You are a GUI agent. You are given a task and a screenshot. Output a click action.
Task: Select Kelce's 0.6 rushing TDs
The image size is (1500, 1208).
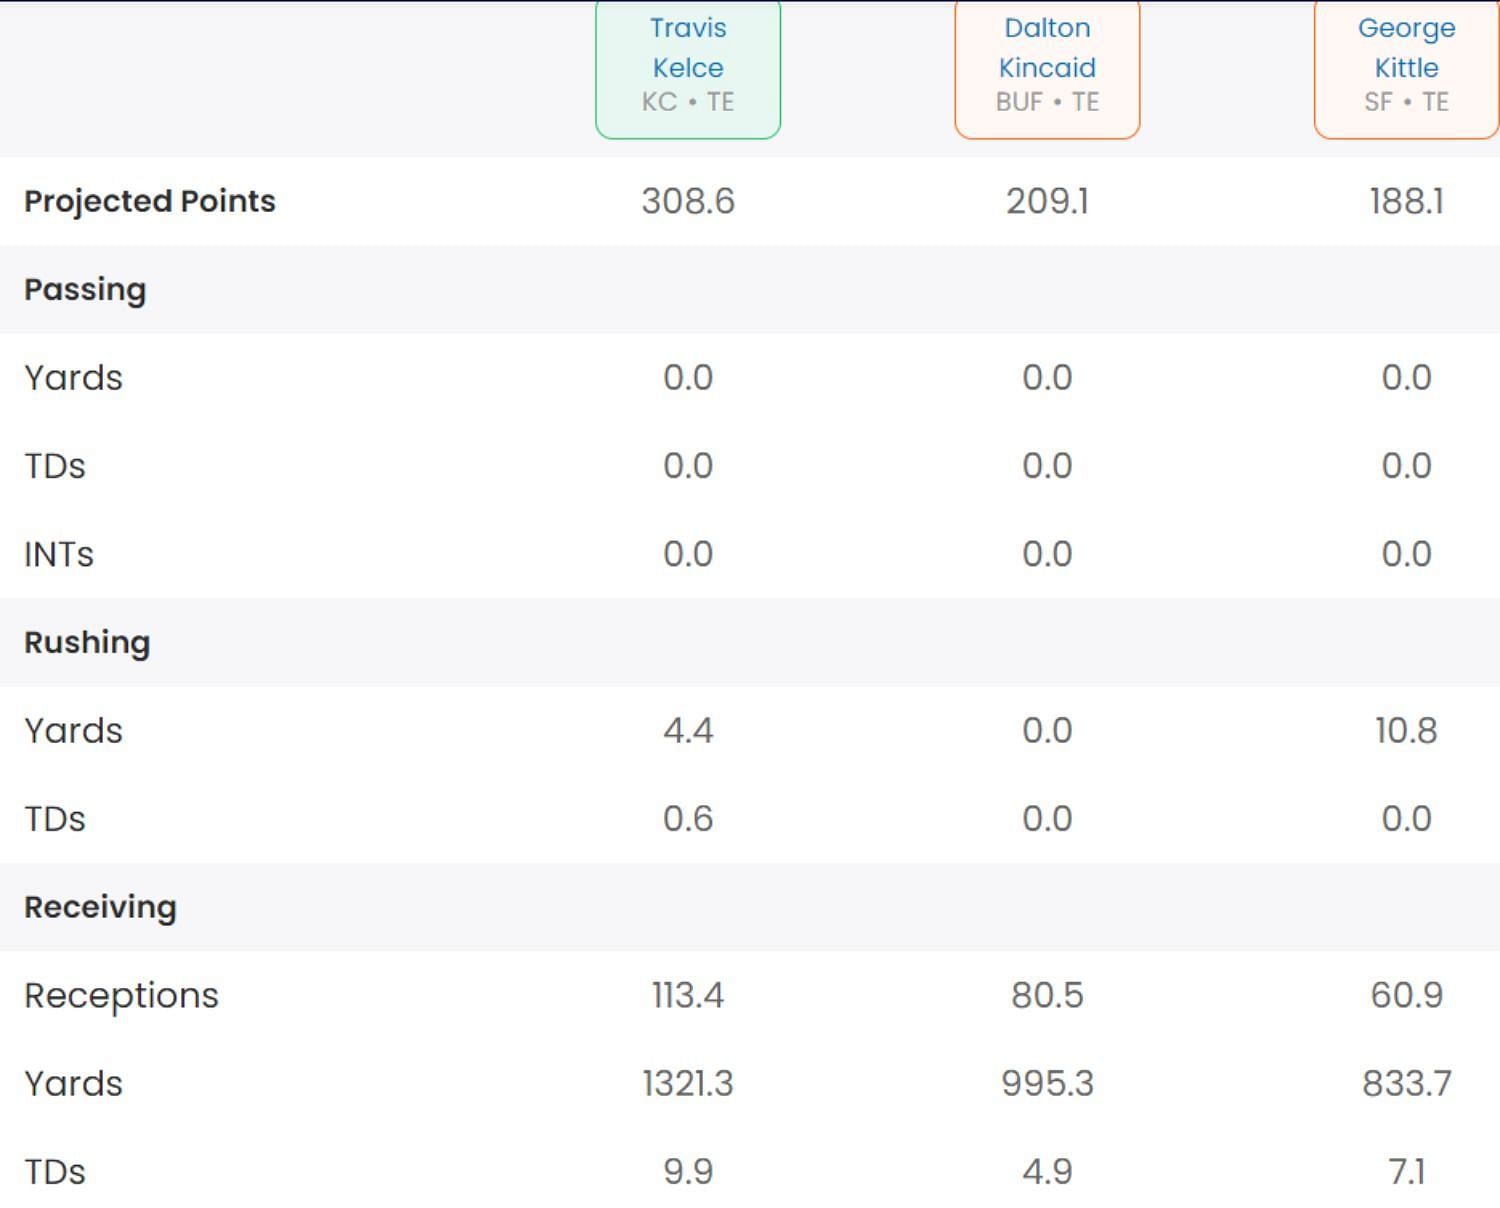pos(688,819)
